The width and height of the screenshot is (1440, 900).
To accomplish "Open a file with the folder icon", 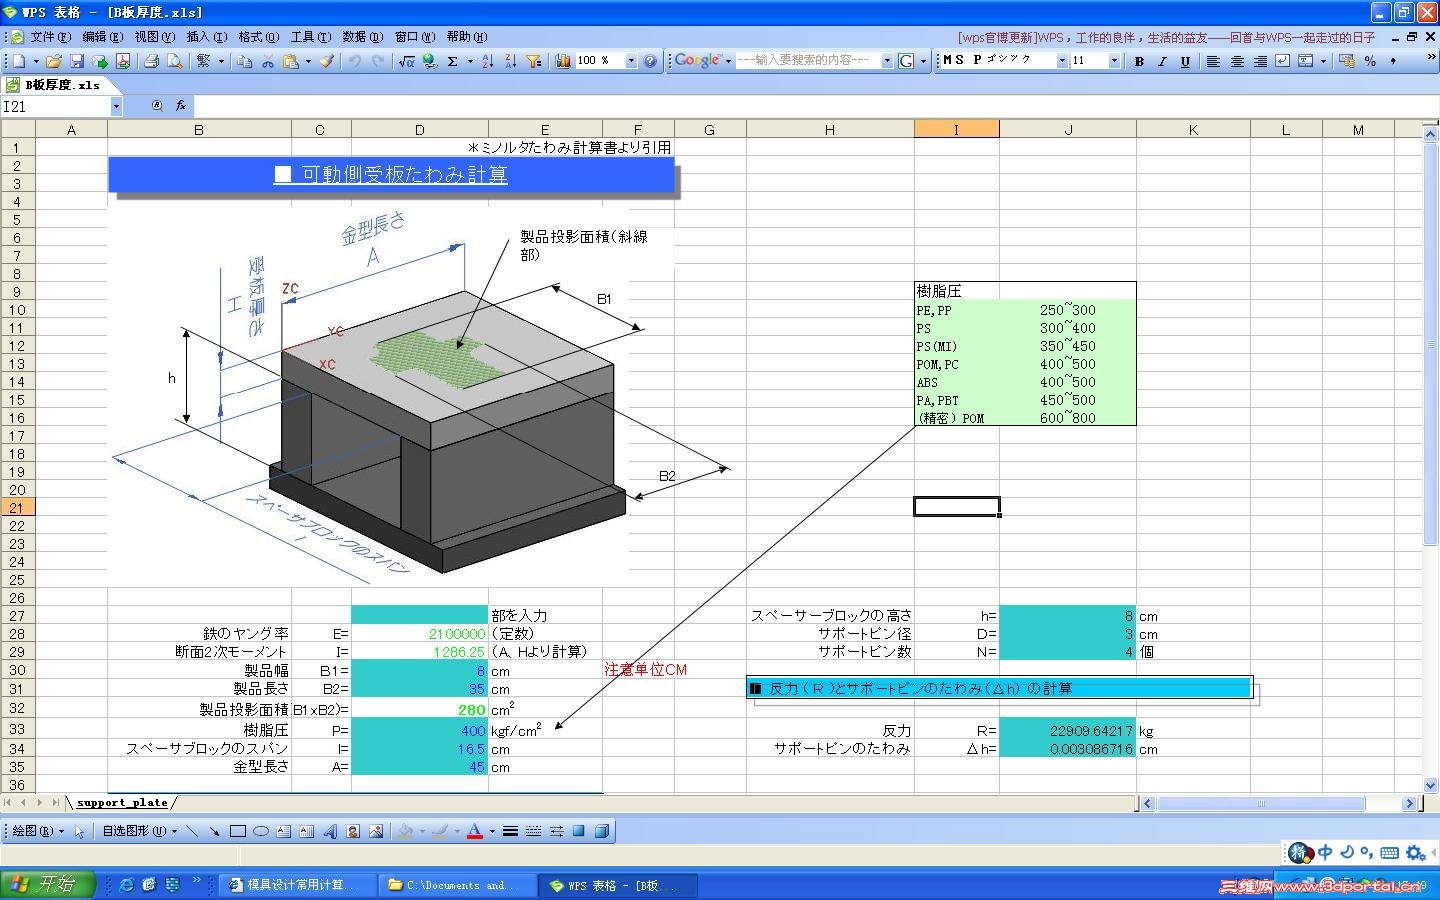I will click(x=54, y=61).
